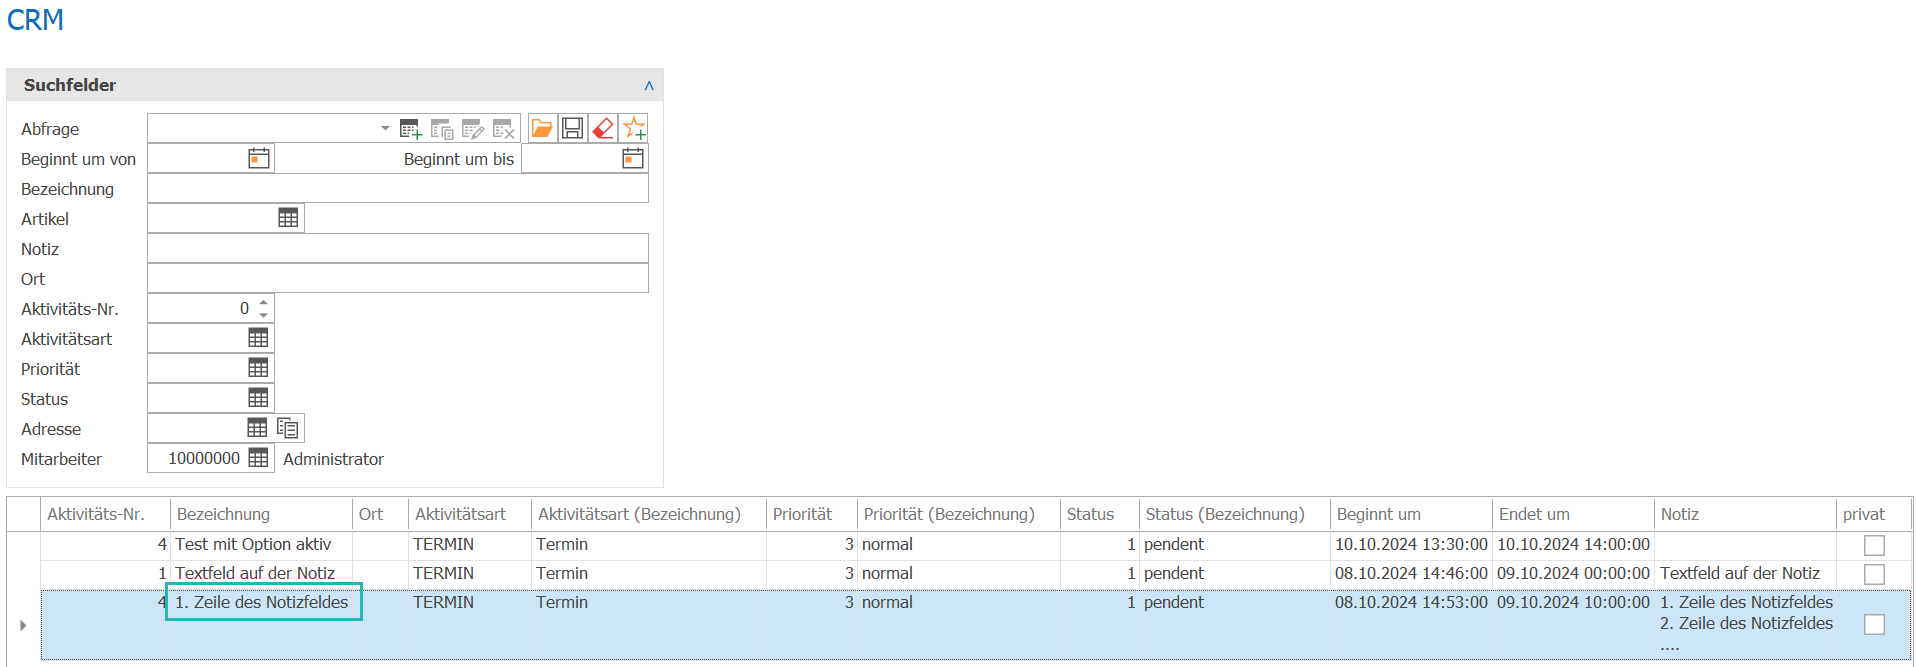Open Aktivitätsart lookup table icon
The height and width of the screenshot is (667, 1916).
click(258, 338)
